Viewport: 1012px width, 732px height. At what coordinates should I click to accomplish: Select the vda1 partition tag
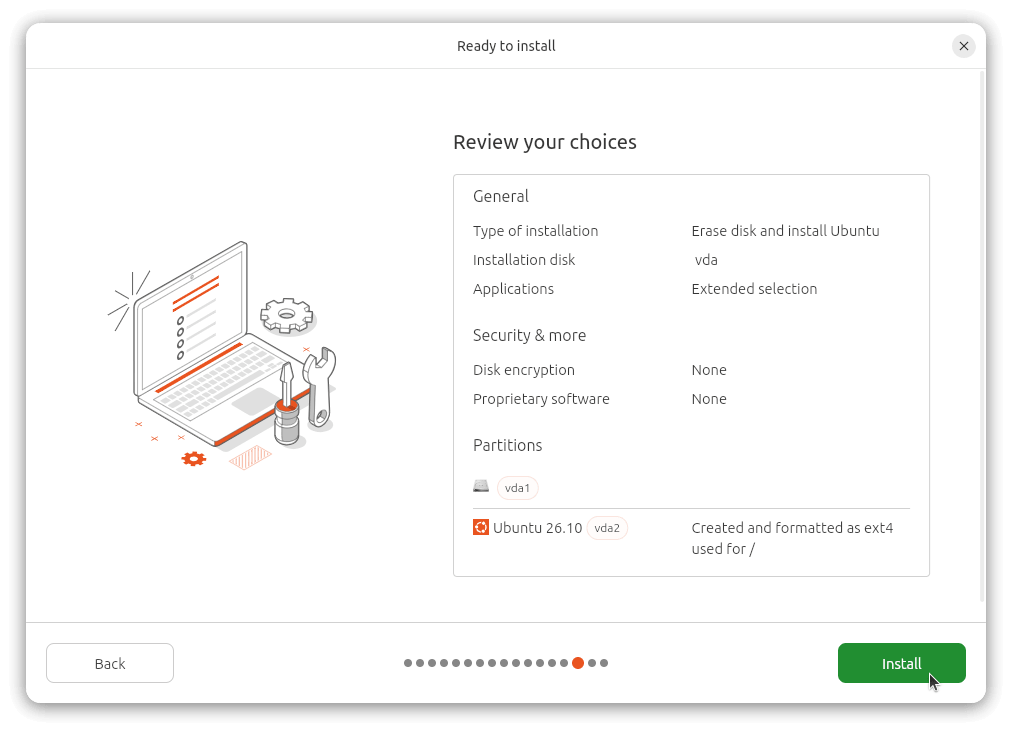pyautogui.click(x=518, y=488)
